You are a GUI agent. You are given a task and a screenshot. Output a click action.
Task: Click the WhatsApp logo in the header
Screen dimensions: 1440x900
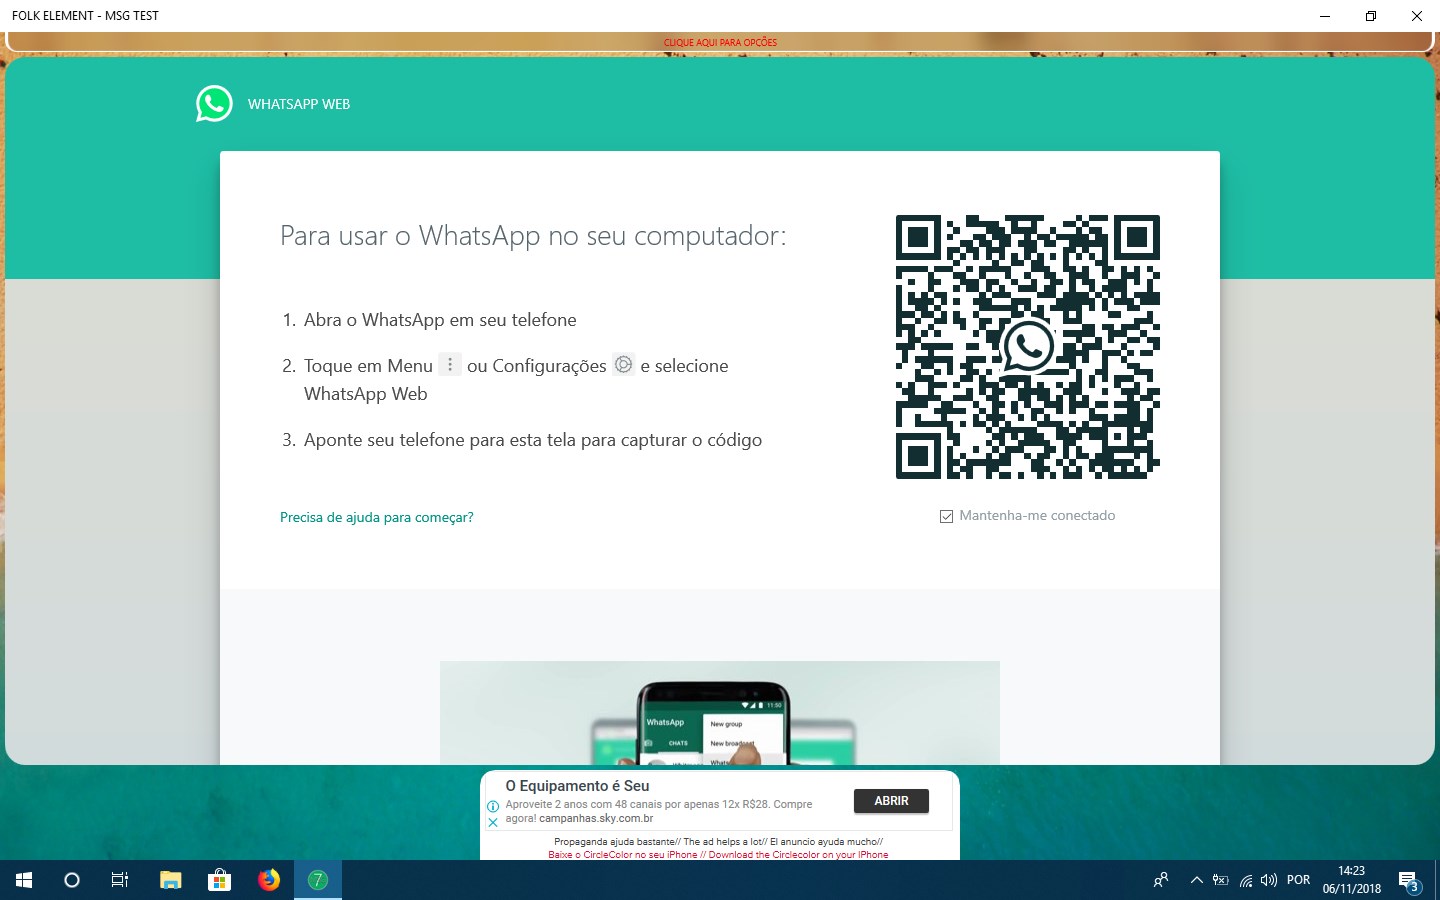coord(214,104)
